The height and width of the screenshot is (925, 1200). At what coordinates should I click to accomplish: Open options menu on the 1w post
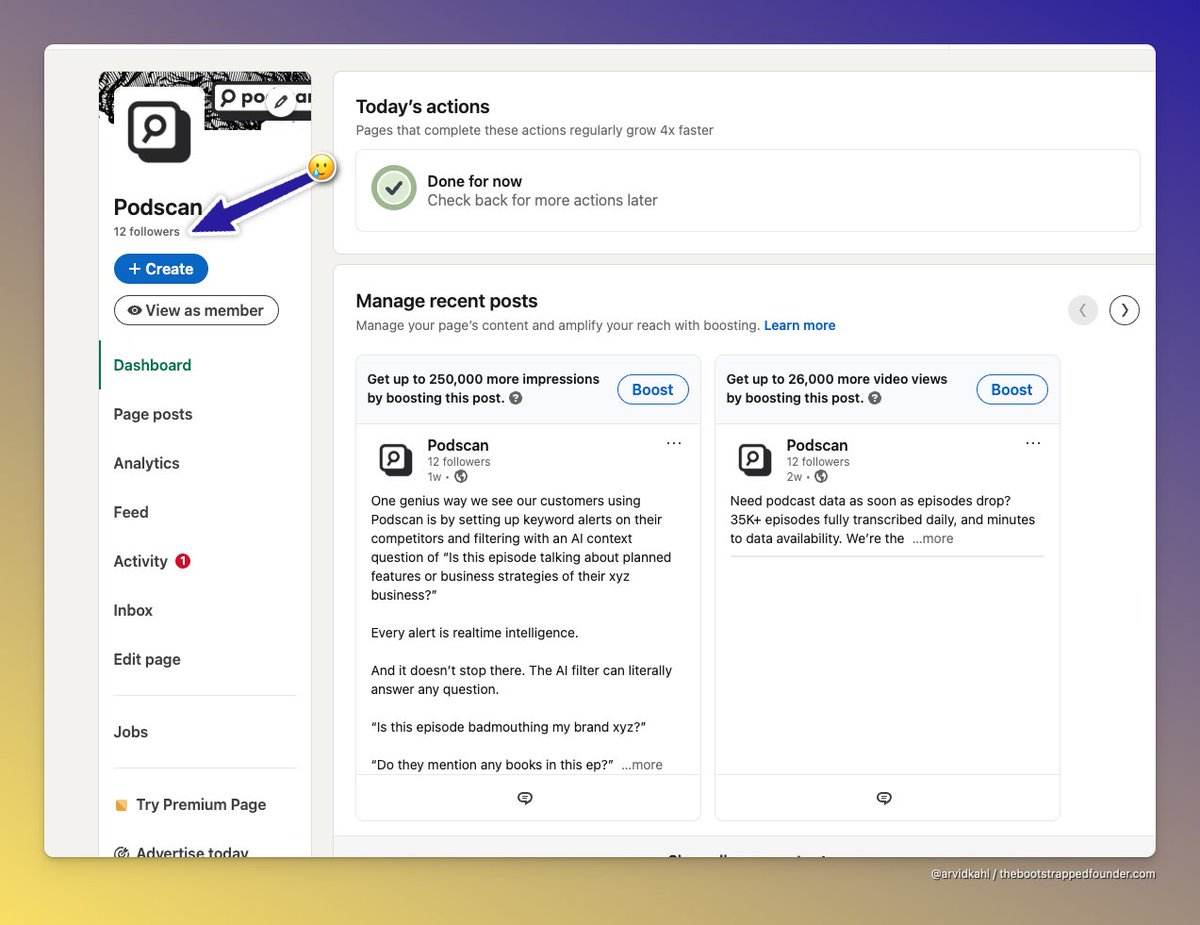(674, 443)
